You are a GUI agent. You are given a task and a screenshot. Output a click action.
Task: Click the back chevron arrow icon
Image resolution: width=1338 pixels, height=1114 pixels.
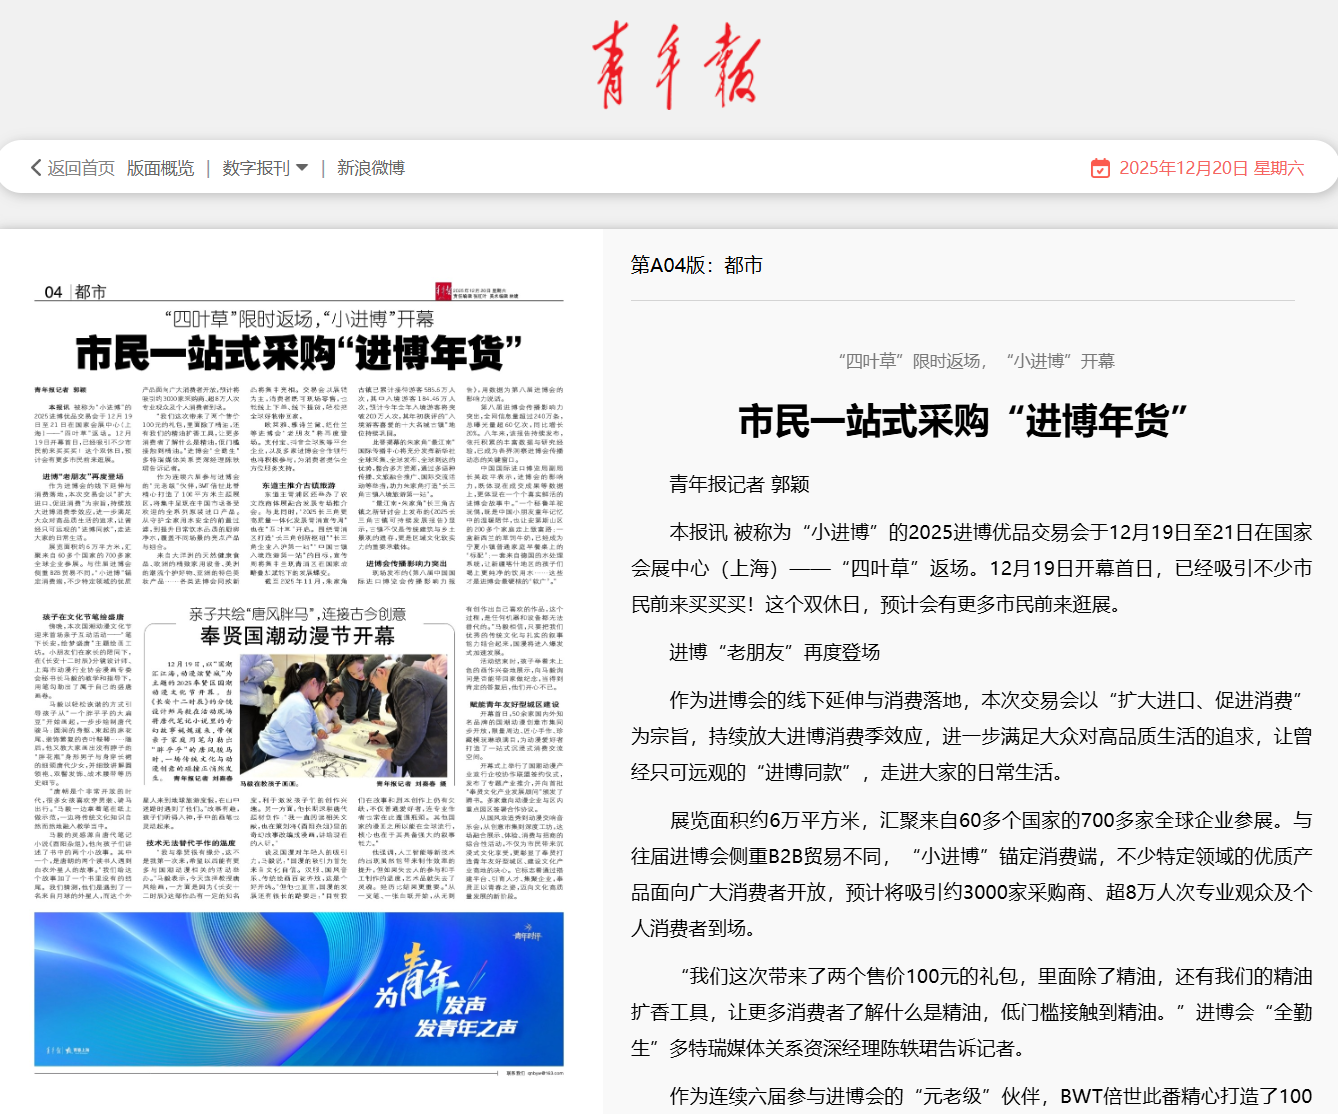(x=36, y=168)
